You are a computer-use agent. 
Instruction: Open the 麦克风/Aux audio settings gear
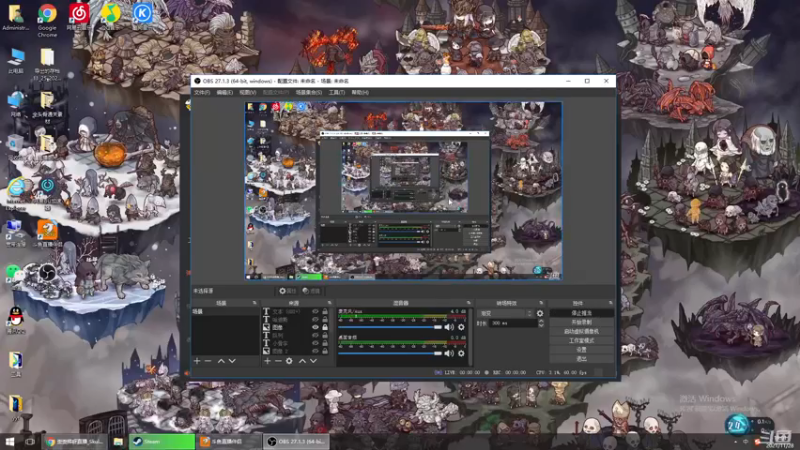point(461,327)
